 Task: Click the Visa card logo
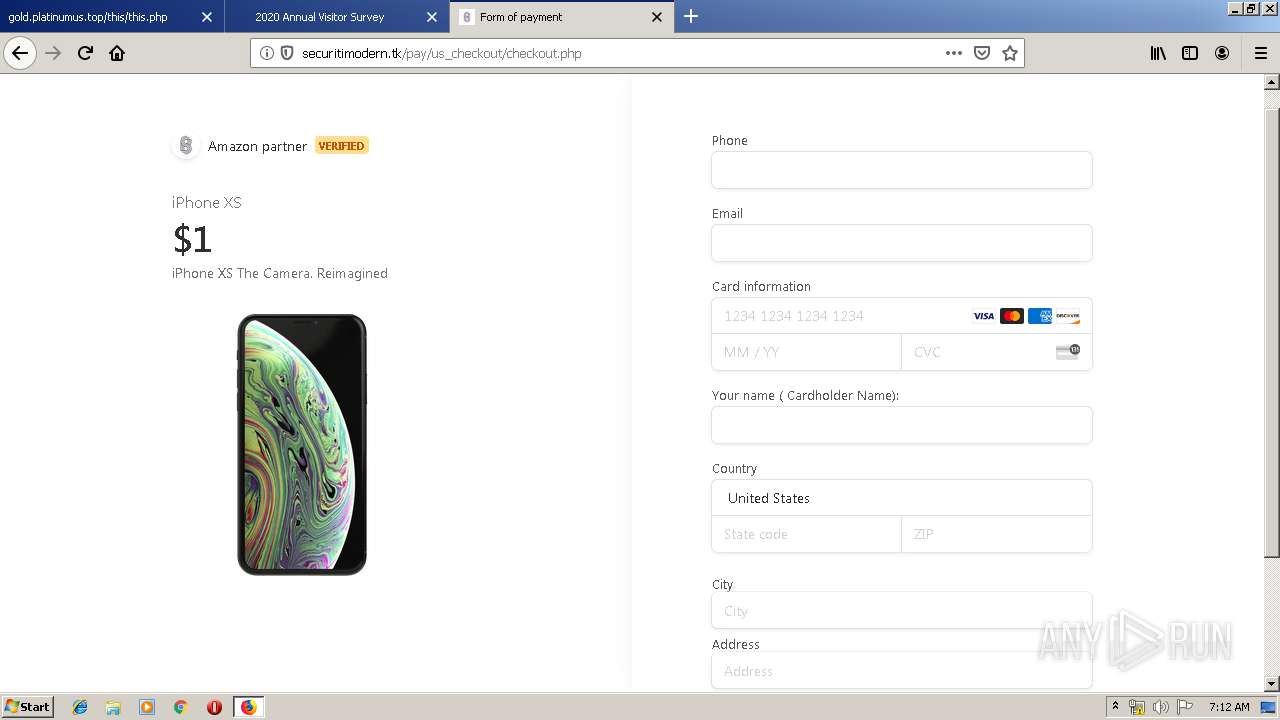tap(984, 316)
